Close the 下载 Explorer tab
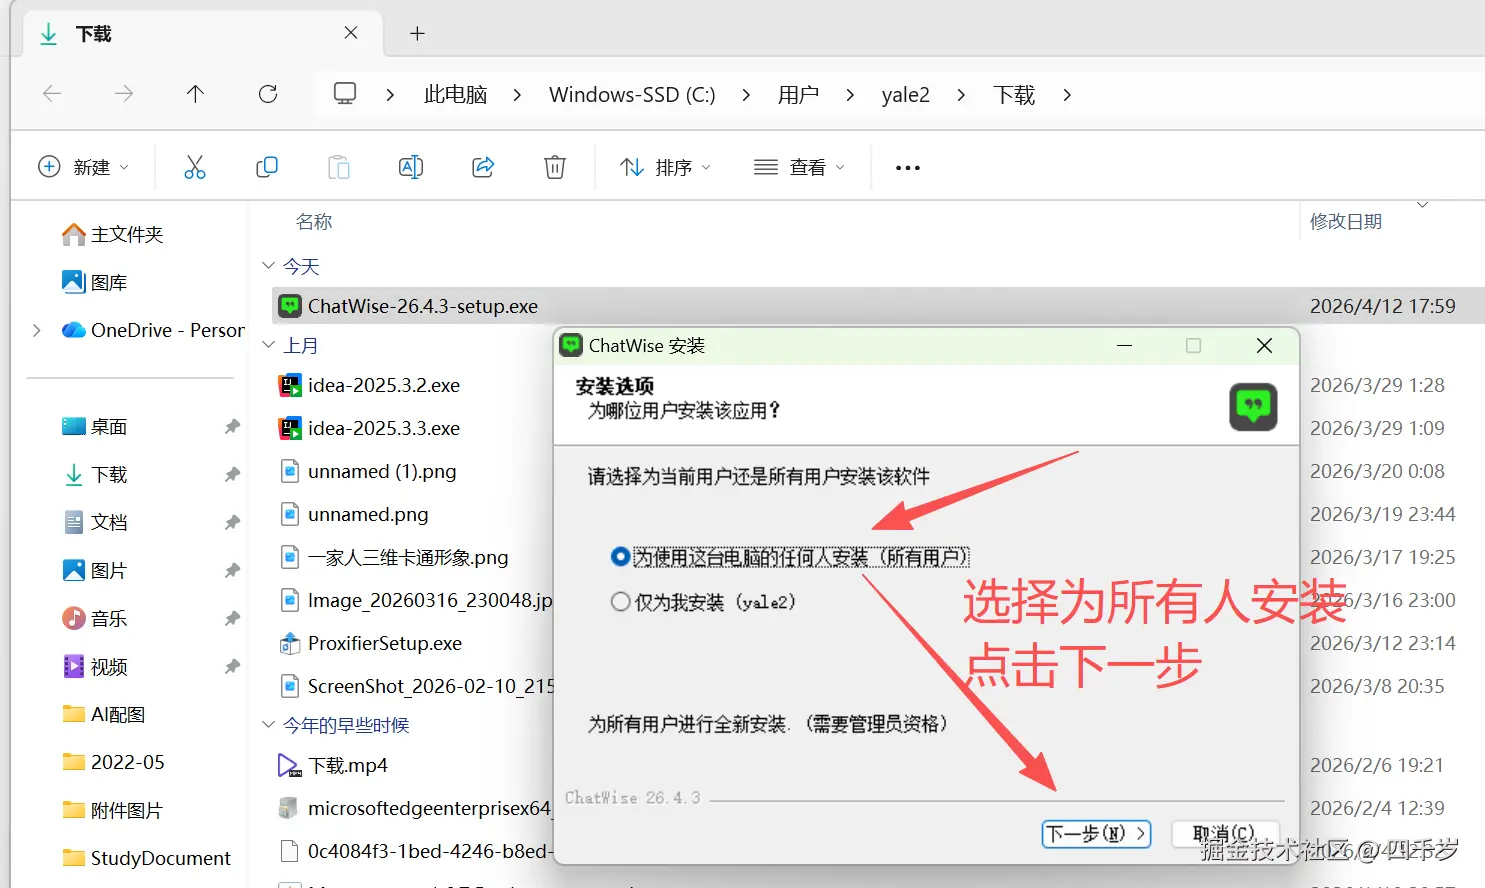The height and width of the screenshot is (888, 1485). click(x=351, y=33)
